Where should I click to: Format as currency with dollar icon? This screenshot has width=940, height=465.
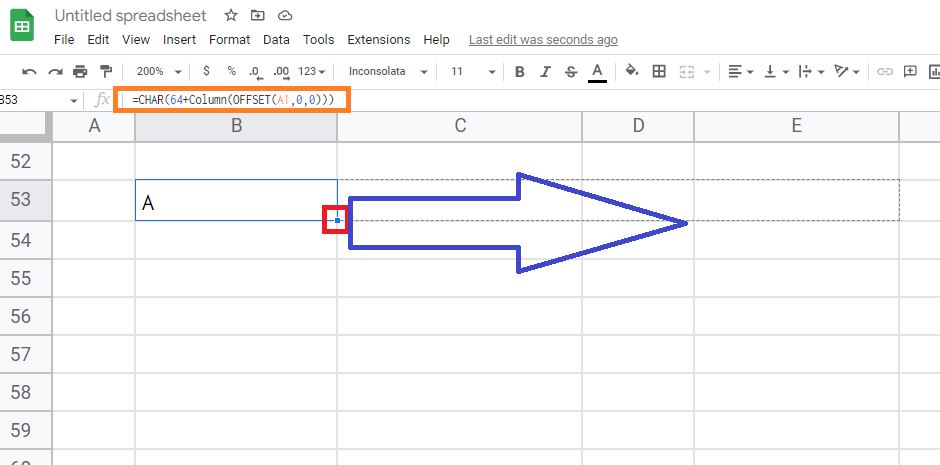coord(206,71)
